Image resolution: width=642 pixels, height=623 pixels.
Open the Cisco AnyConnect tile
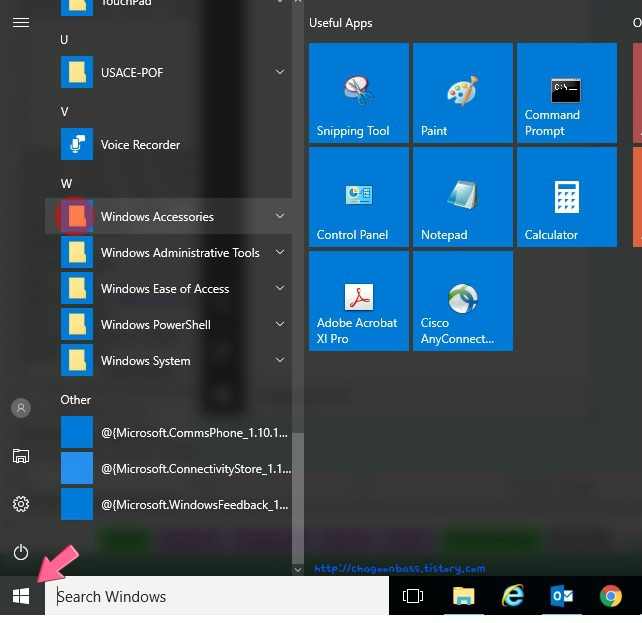(x=463, y=301)
